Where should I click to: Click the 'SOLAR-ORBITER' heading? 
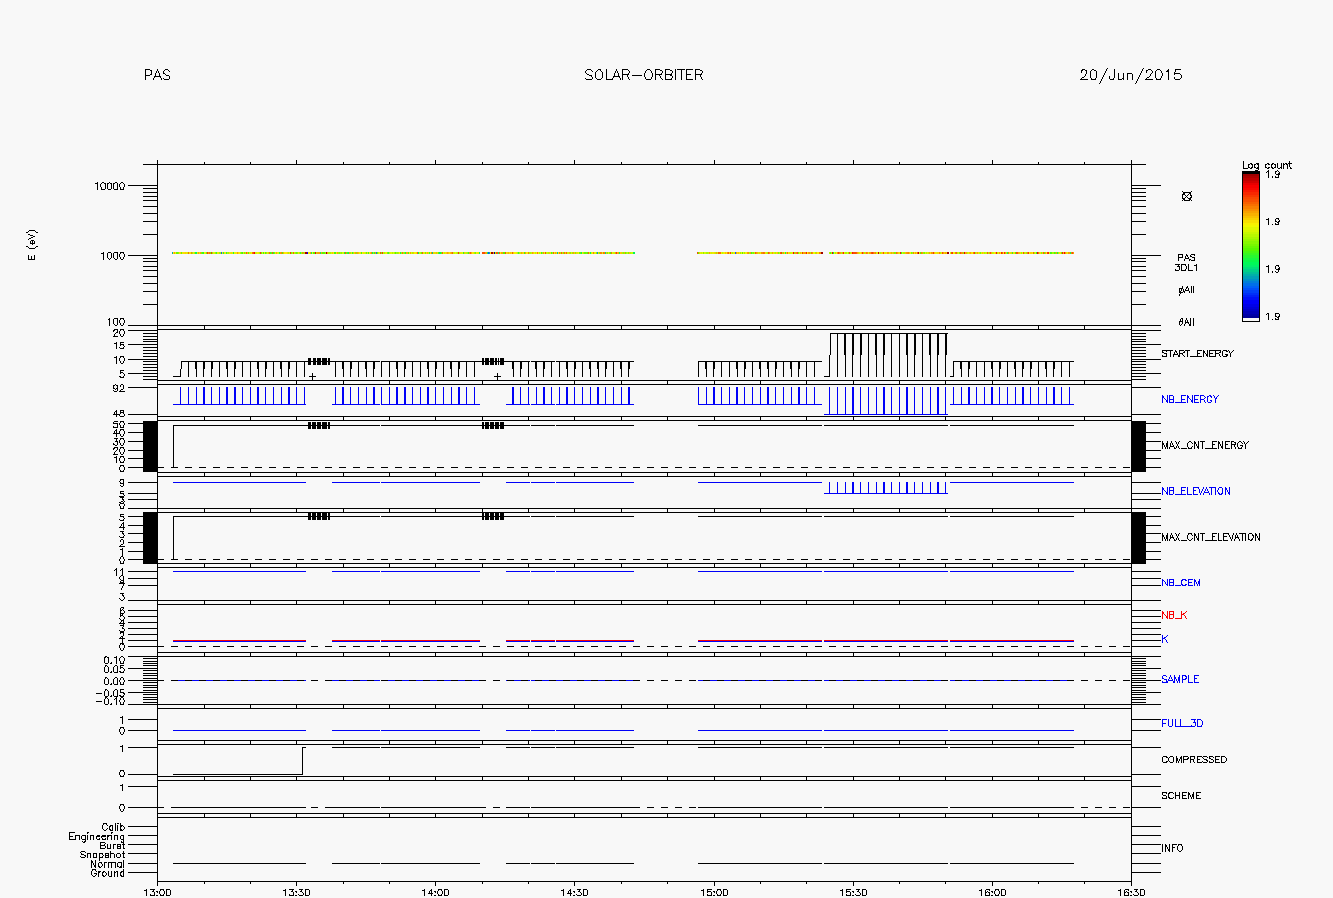pos(644,75)
